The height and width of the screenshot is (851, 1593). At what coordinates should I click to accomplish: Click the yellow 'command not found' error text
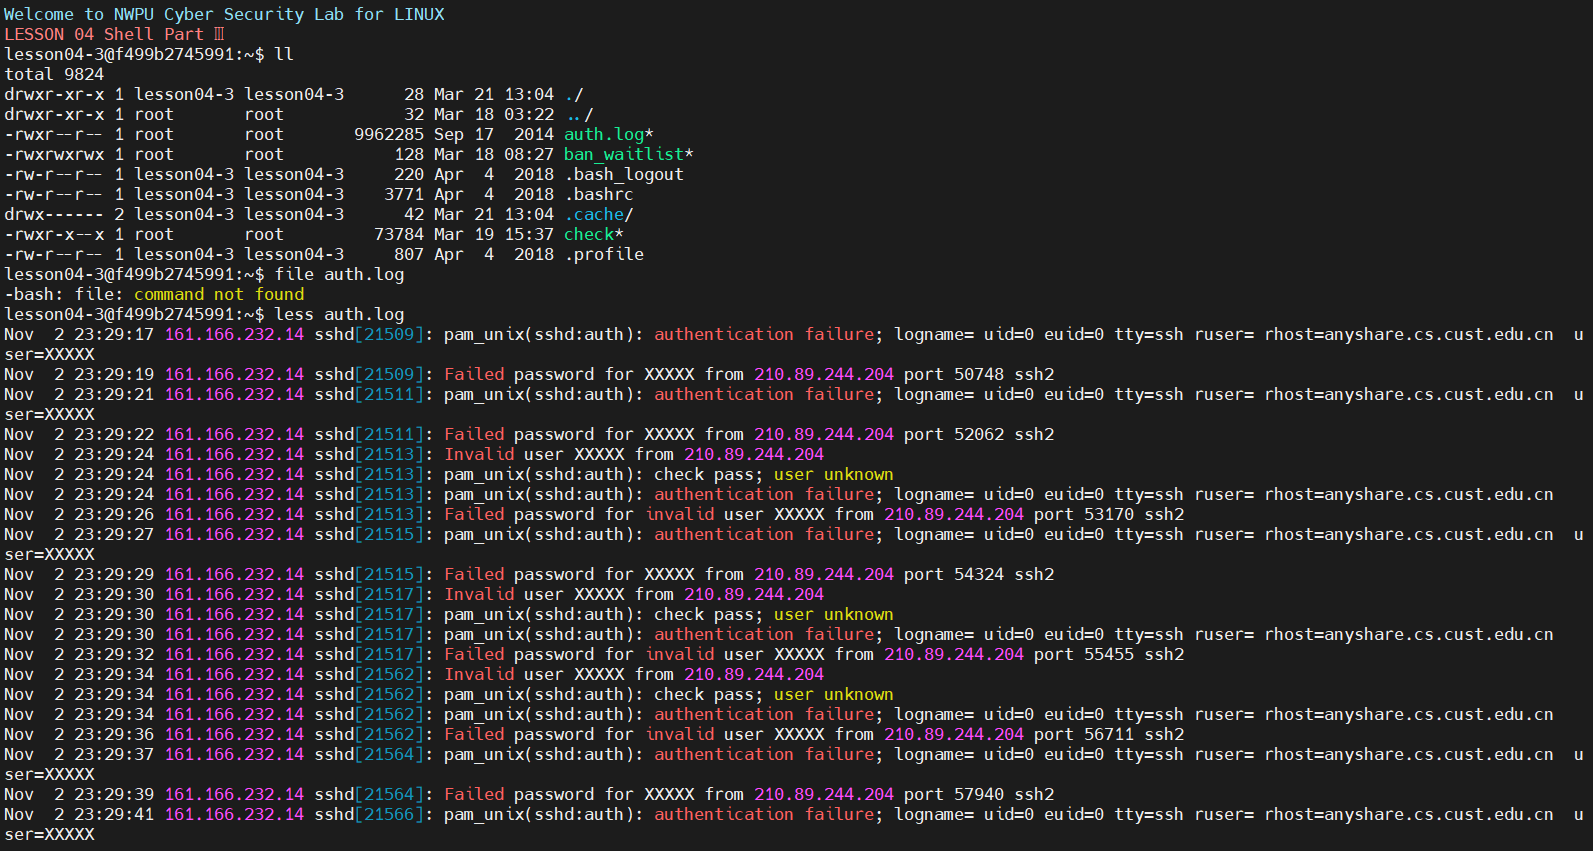tap(219, 294)
